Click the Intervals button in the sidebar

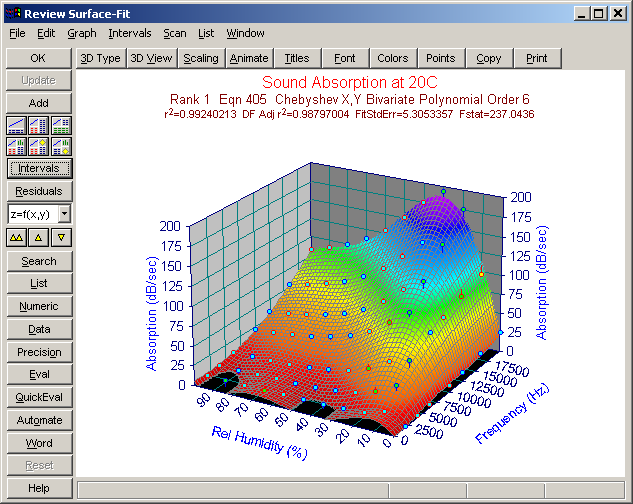[x=39, y=168]
